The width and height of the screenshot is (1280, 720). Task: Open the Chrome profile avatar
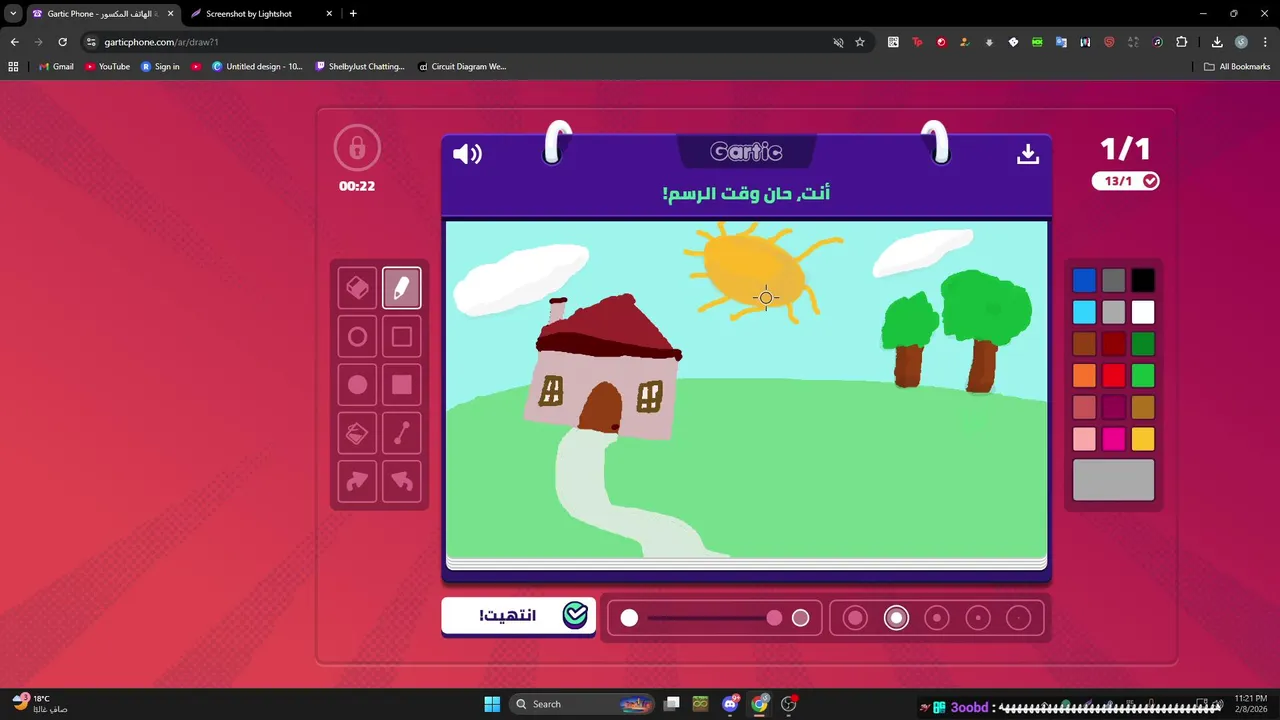(1241, 42)
